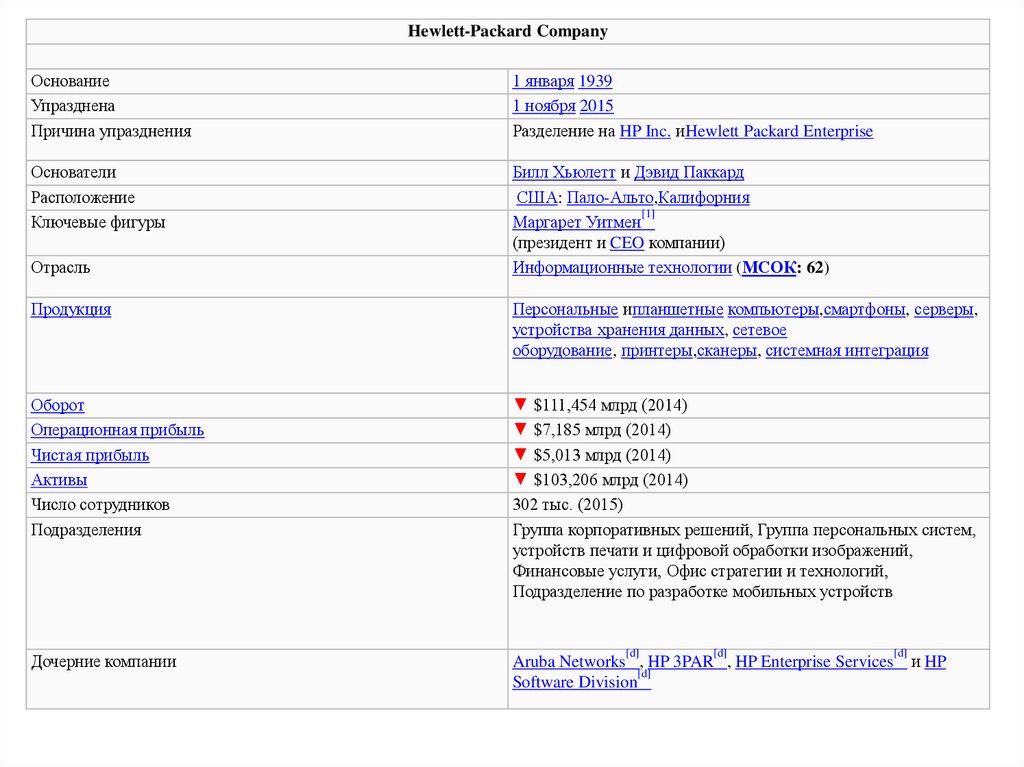Click the планшетные link

tap(678, 310)
